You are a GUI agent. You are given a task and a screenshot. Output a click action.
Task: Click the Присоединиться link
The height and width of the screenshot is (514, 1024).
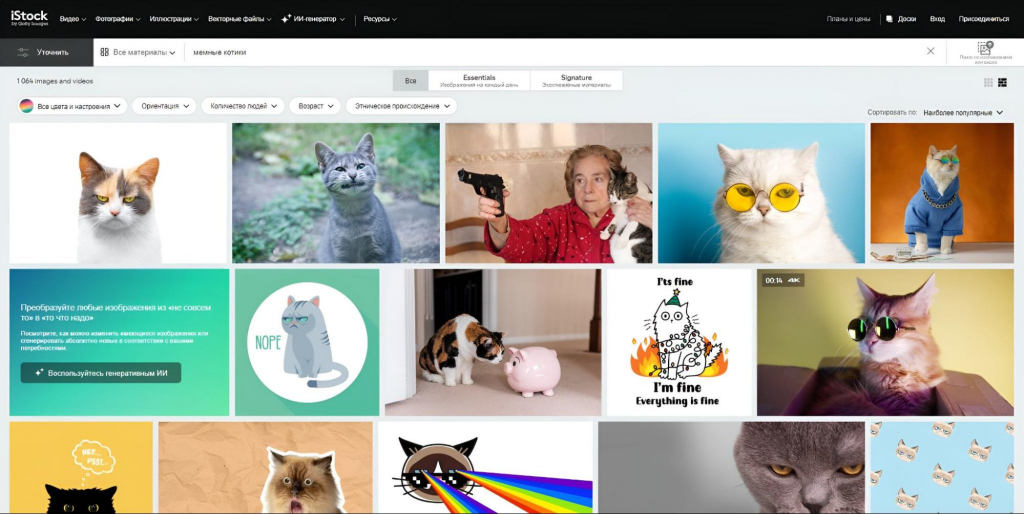[x=983, y=19]
